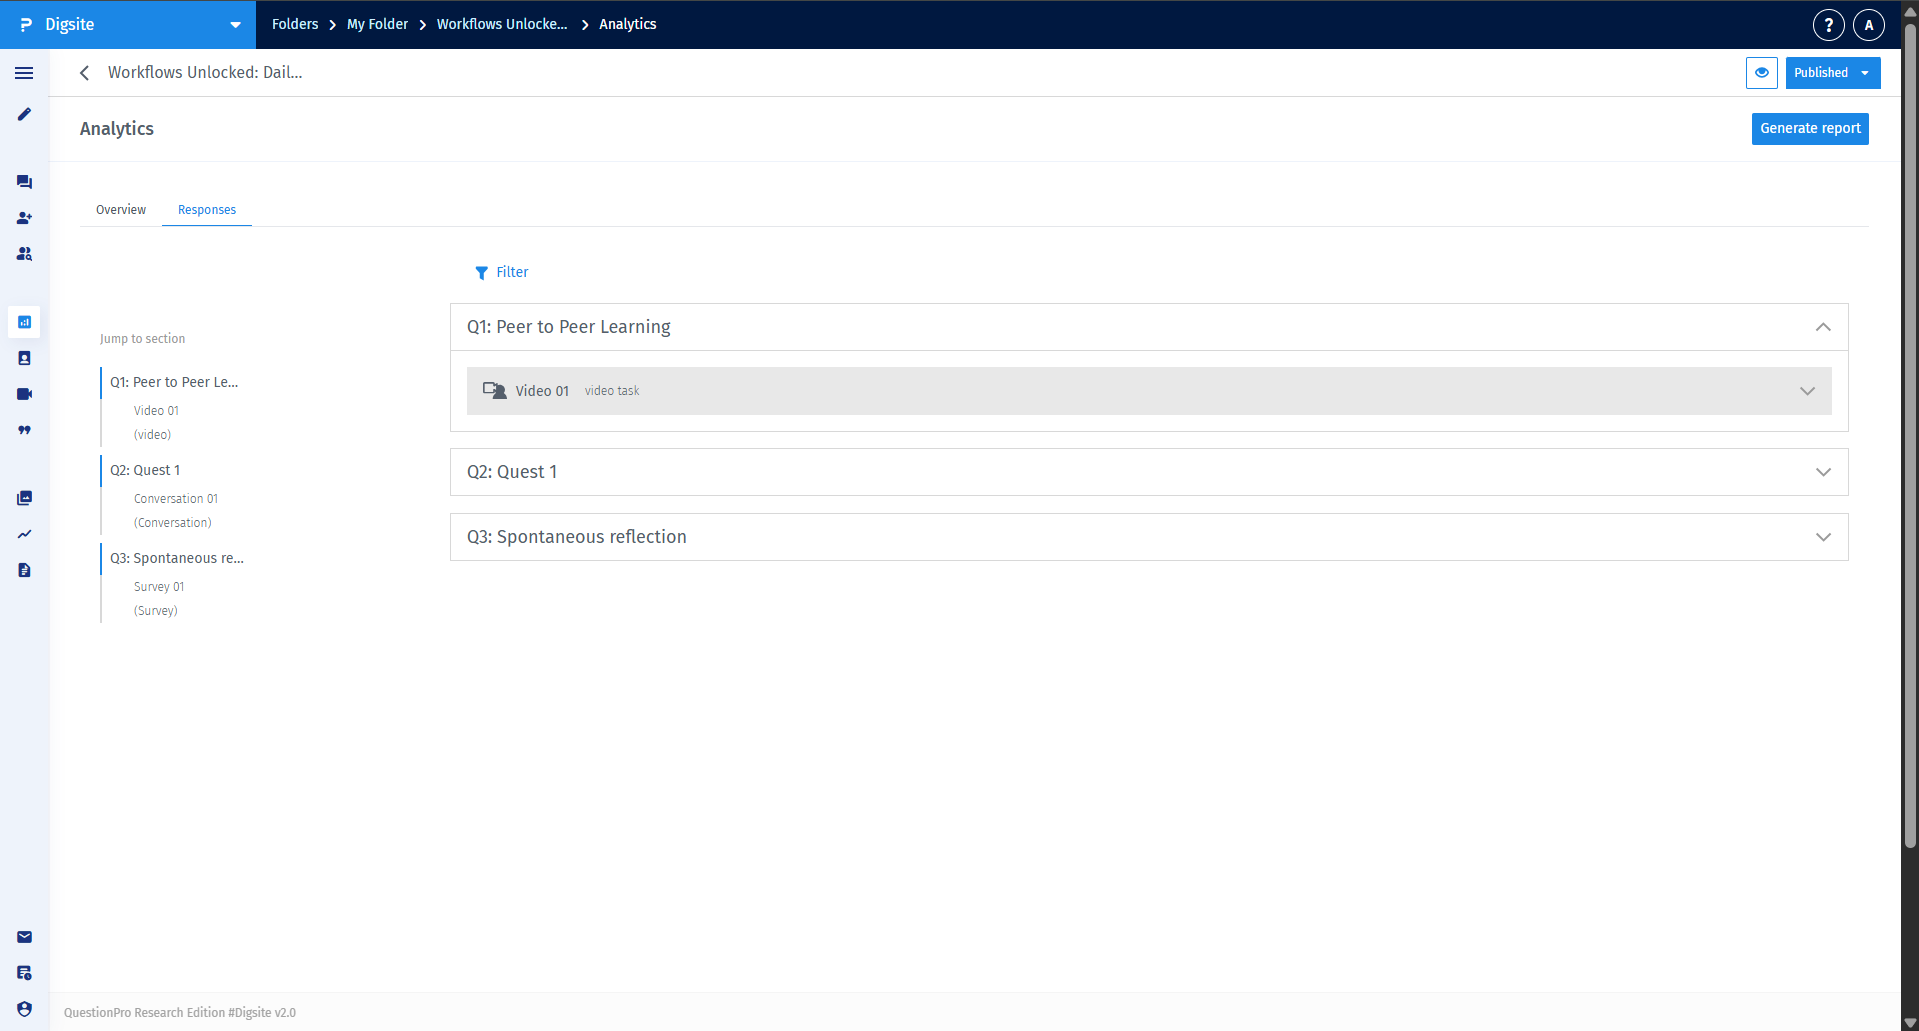Select the video clips icon in sidebar
1919x1031 pixels.
pos(24,394)
